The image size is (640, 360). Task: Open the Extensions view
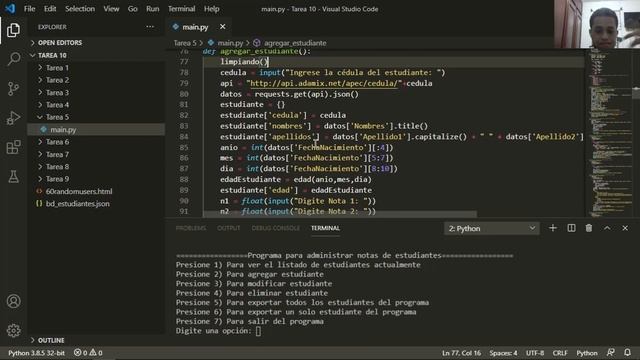[x=13, y=147]
